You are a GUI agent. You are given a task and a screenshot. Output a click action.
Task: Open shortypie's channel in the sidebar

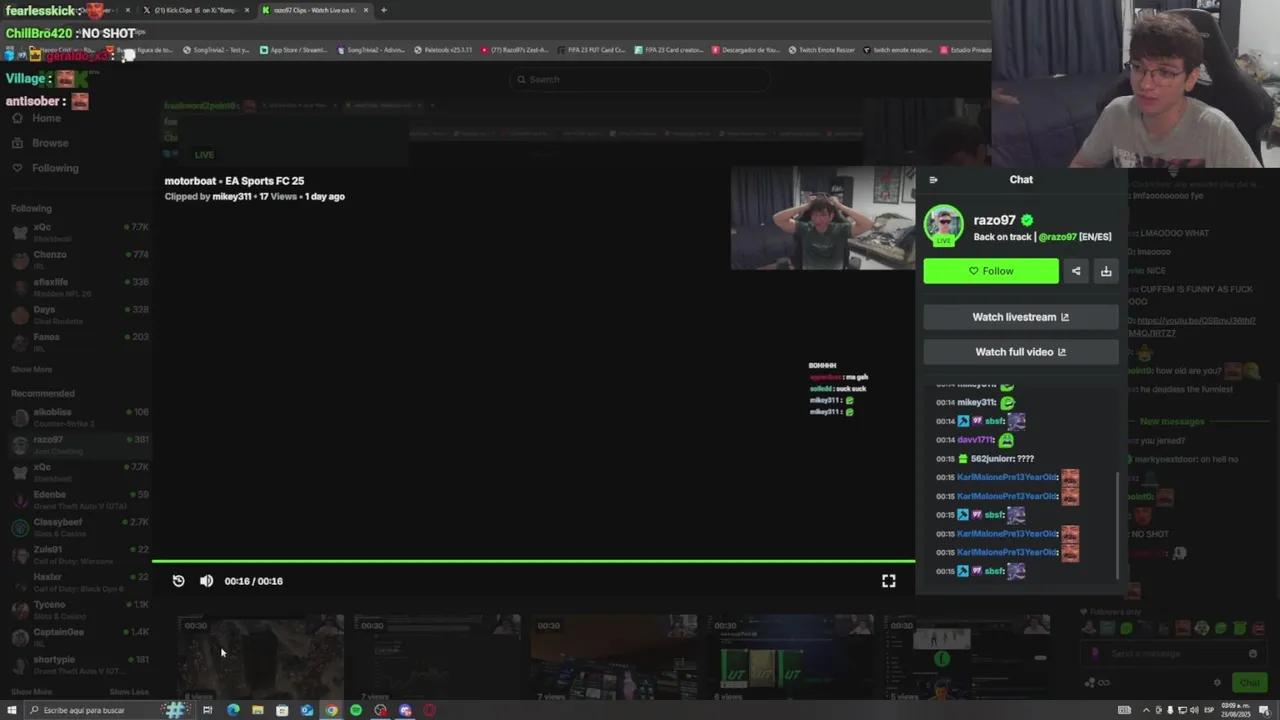click(x=80, y=664)
